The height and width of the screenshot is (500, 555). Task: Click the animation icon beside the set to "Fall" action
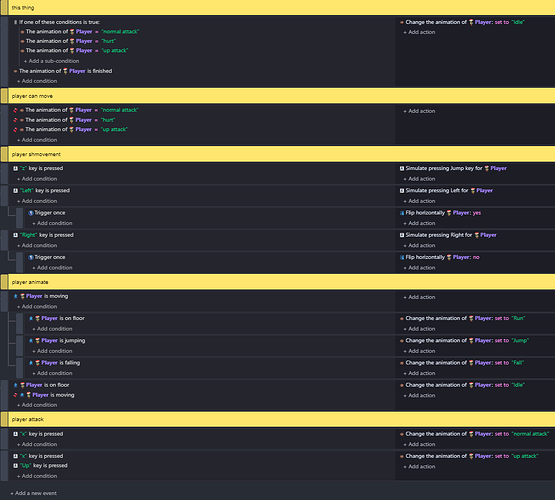click(402, 363)
